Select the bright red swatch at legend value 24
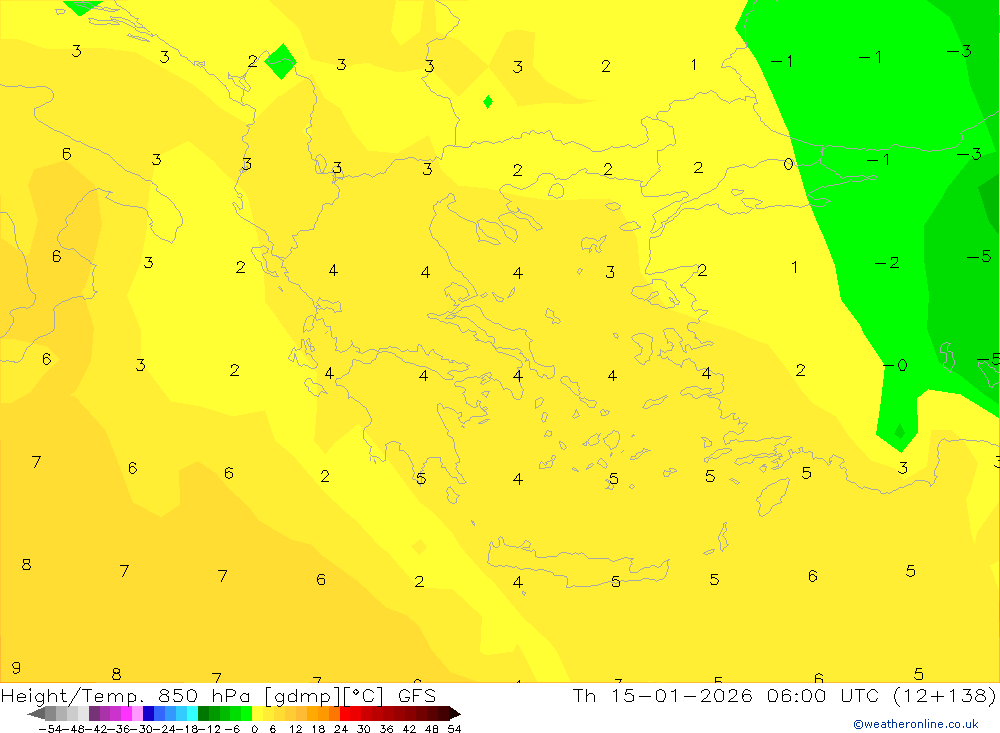 345,714
